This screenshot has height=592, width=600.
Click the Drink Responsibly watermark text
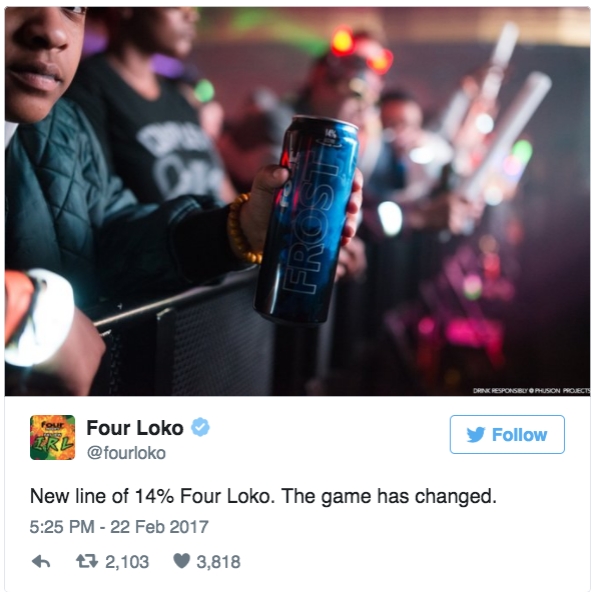tap(532, 391)
